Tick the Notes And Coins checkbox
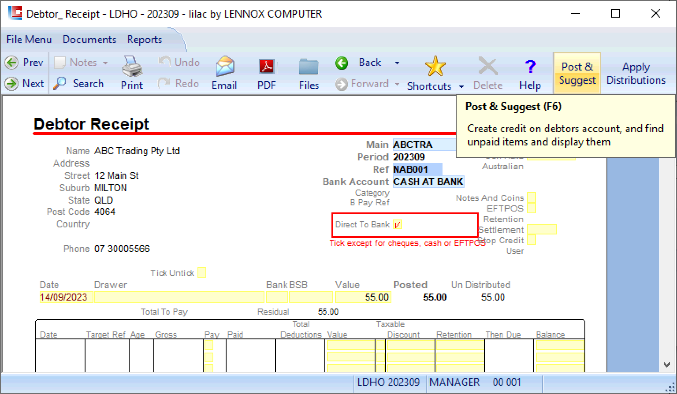 pos(531,198)
